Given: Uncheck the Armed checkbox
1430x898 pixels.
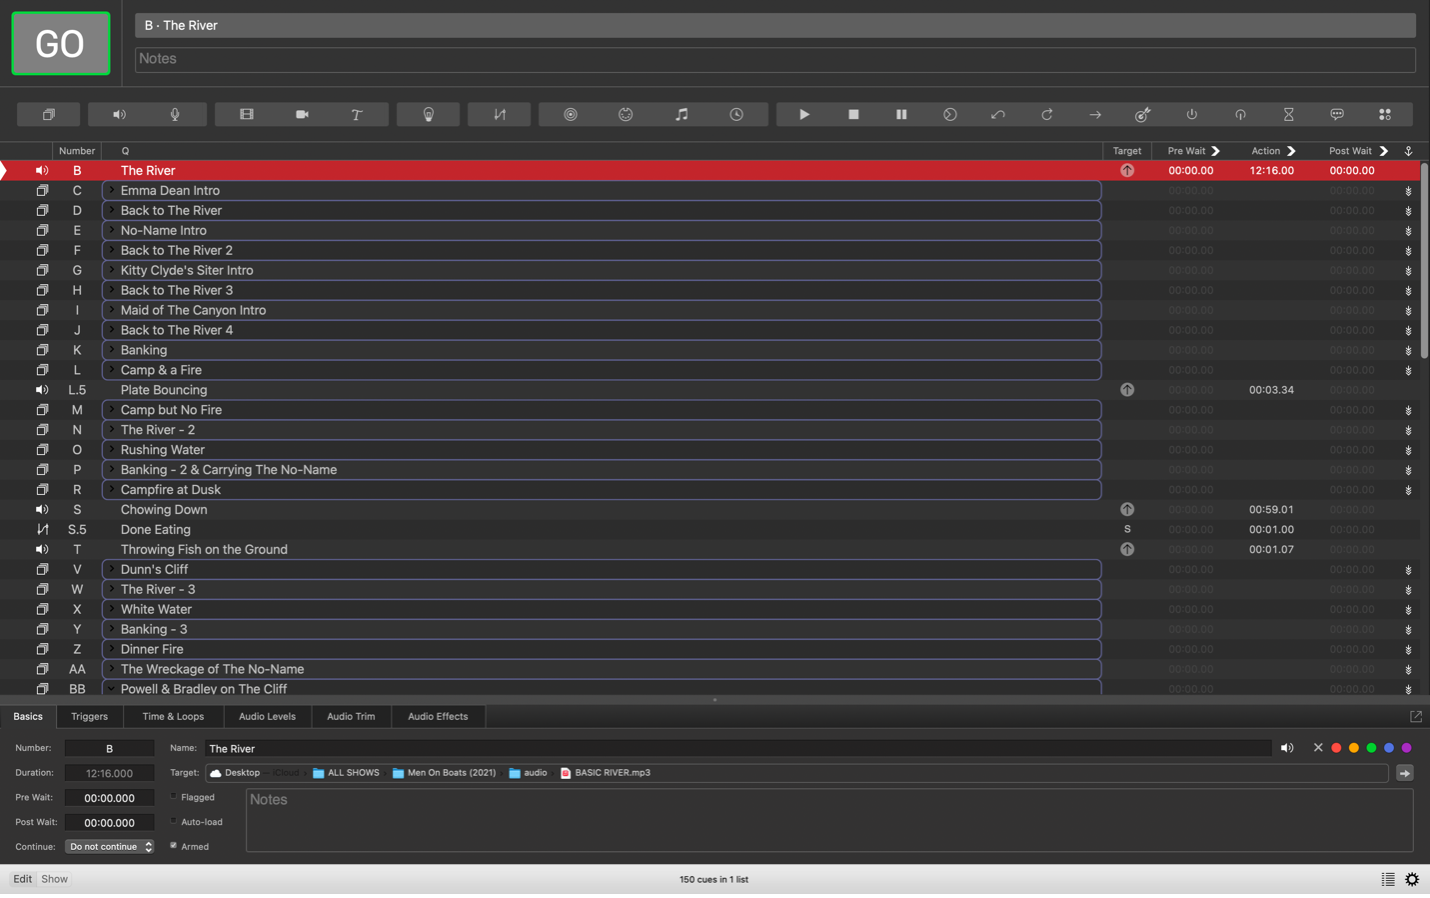Looking at the screenshot, I should 174,846.
